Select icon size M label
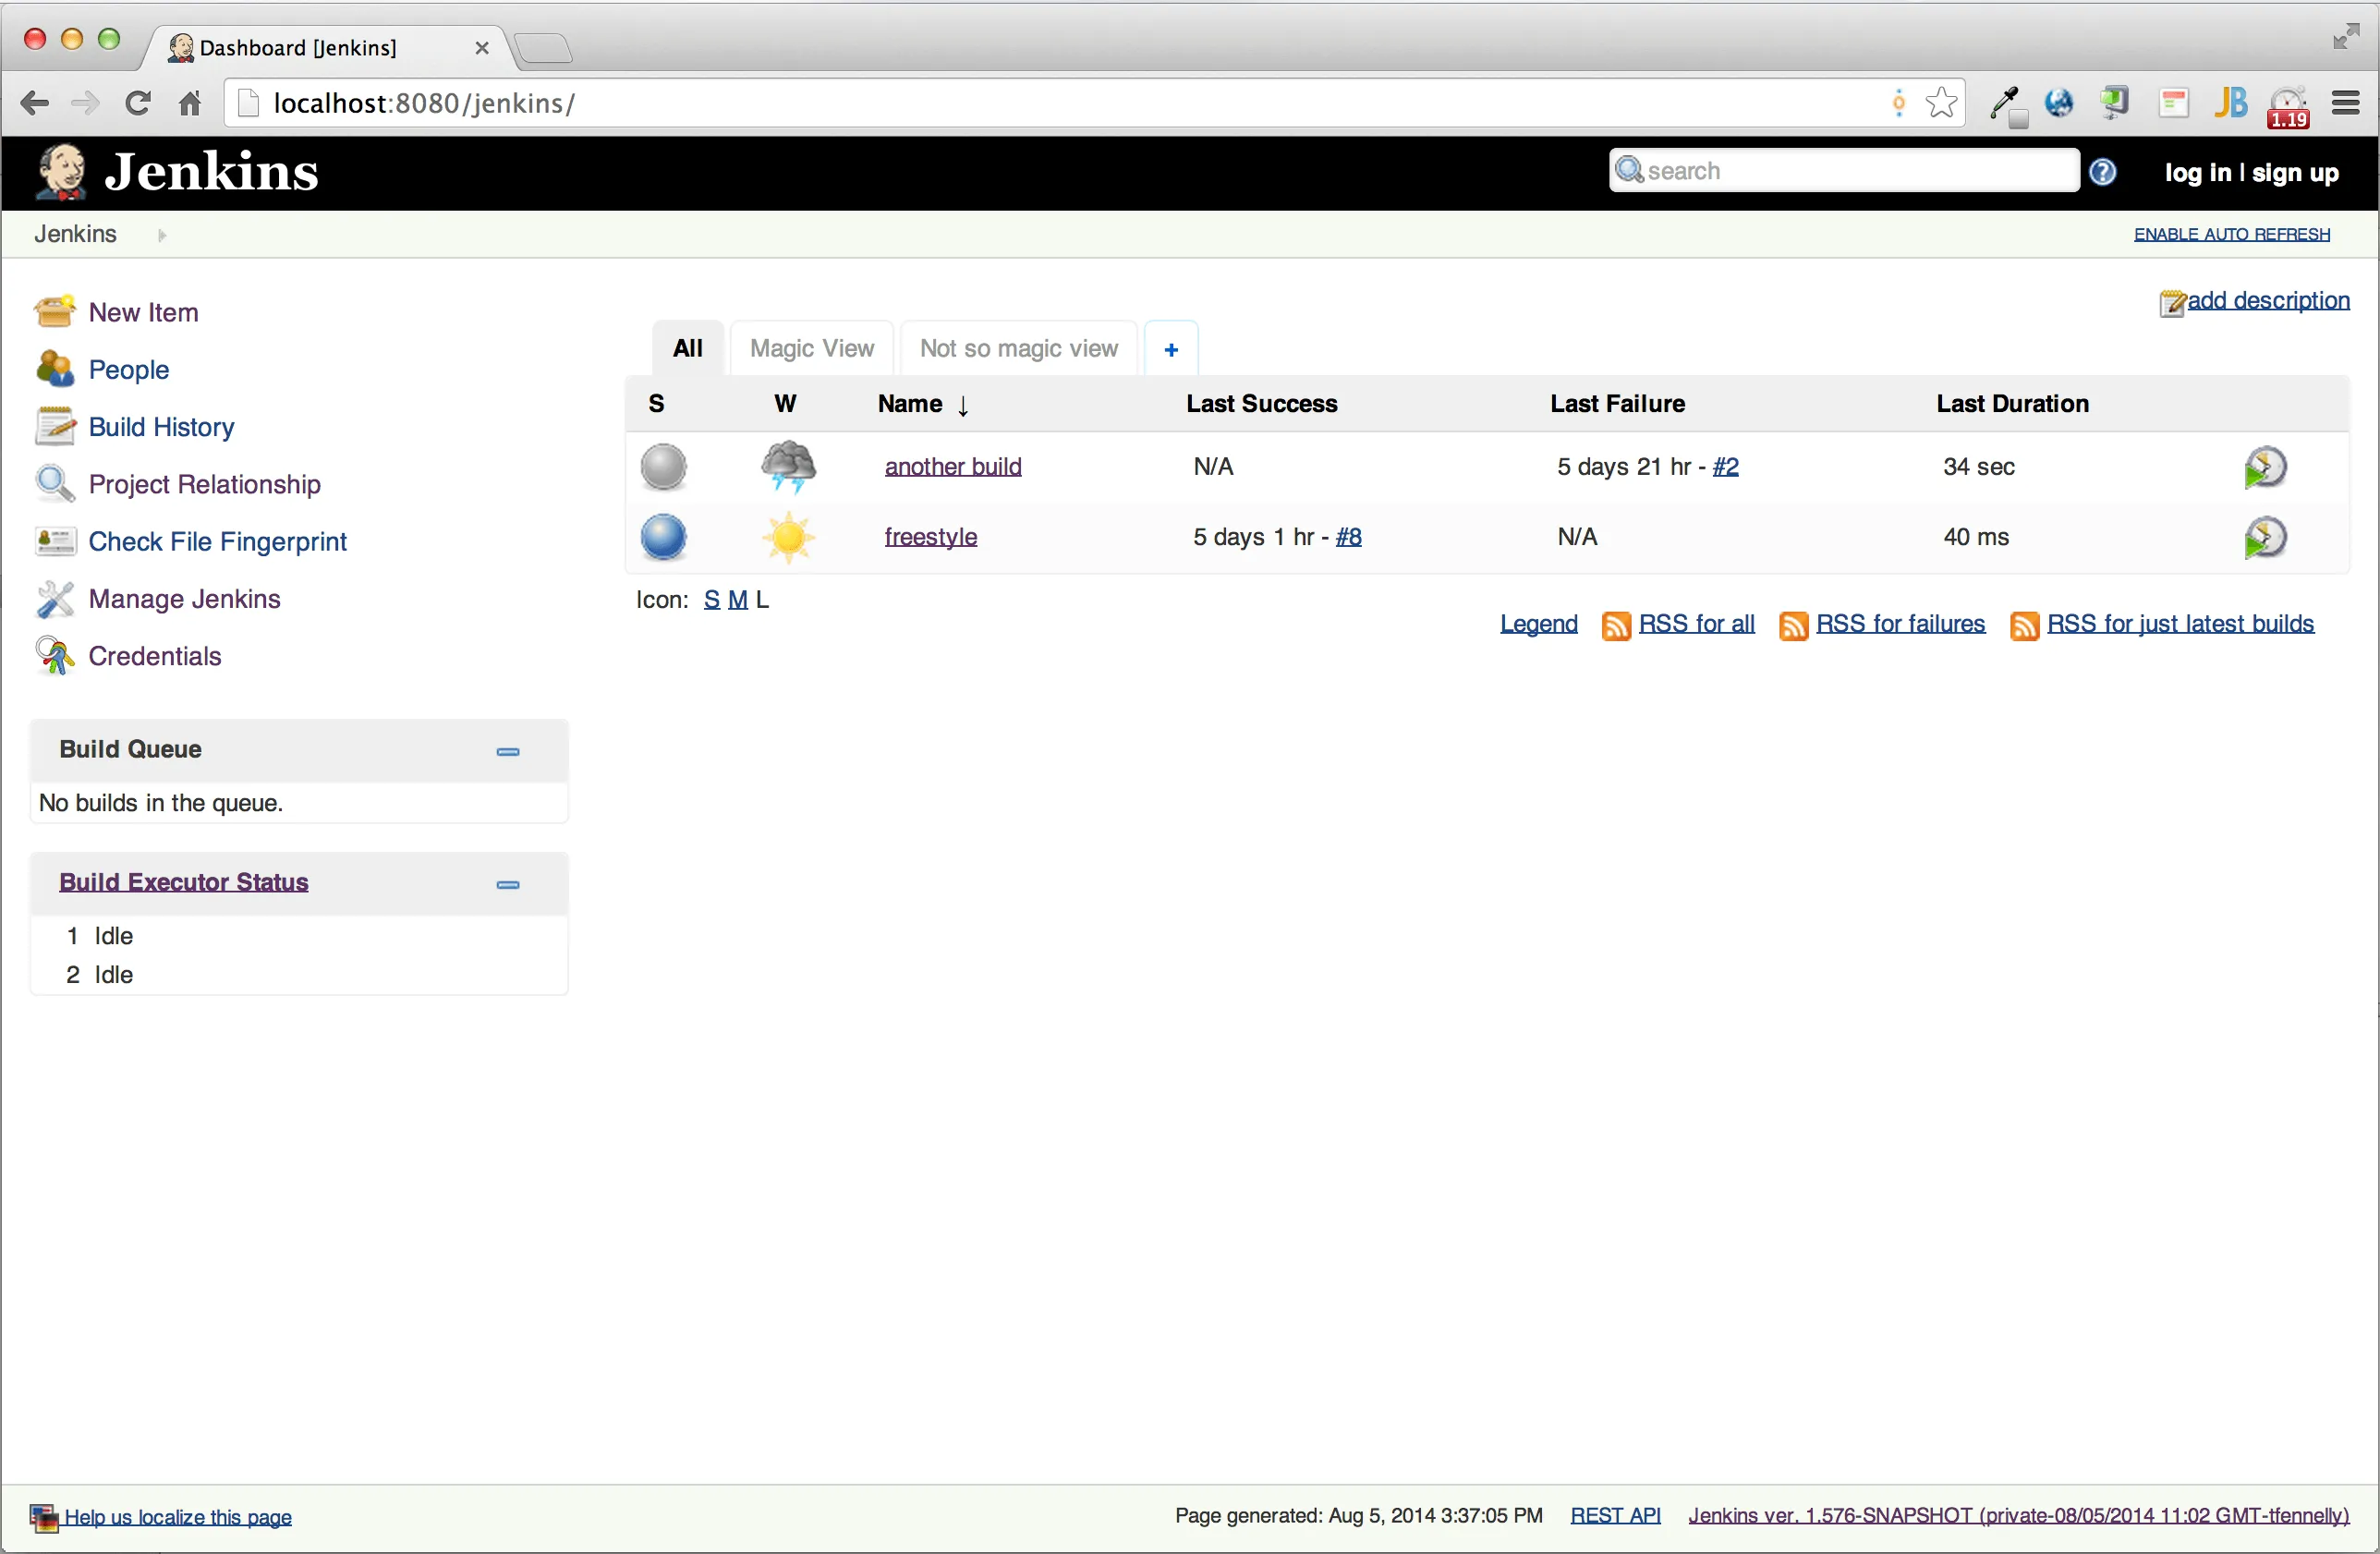2380x1554 pixels. pos(735,599)
